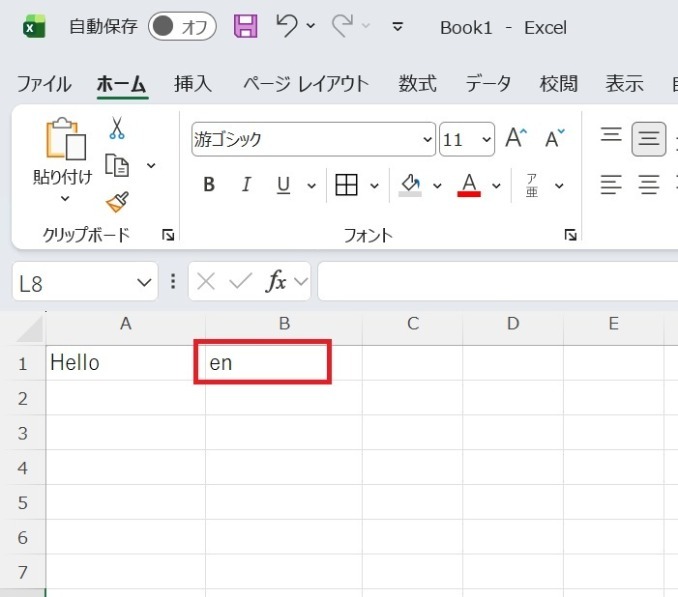This screenshot has width=678, height=597.
Task: Open the borders options arrow
Action: (374, 186)
